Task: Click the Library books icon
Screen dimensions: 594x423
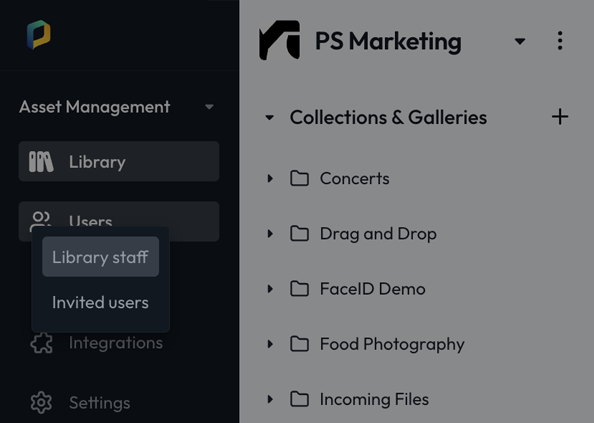Action: pyautogui.click(x=41, y=162)
